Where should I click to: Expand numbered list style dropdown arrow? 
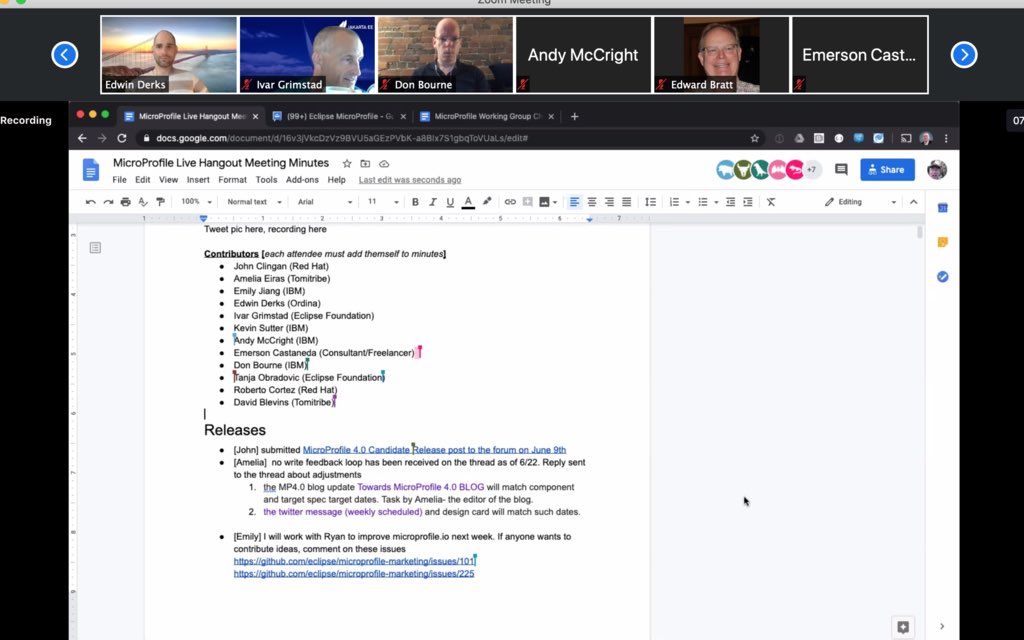point(688,202)
